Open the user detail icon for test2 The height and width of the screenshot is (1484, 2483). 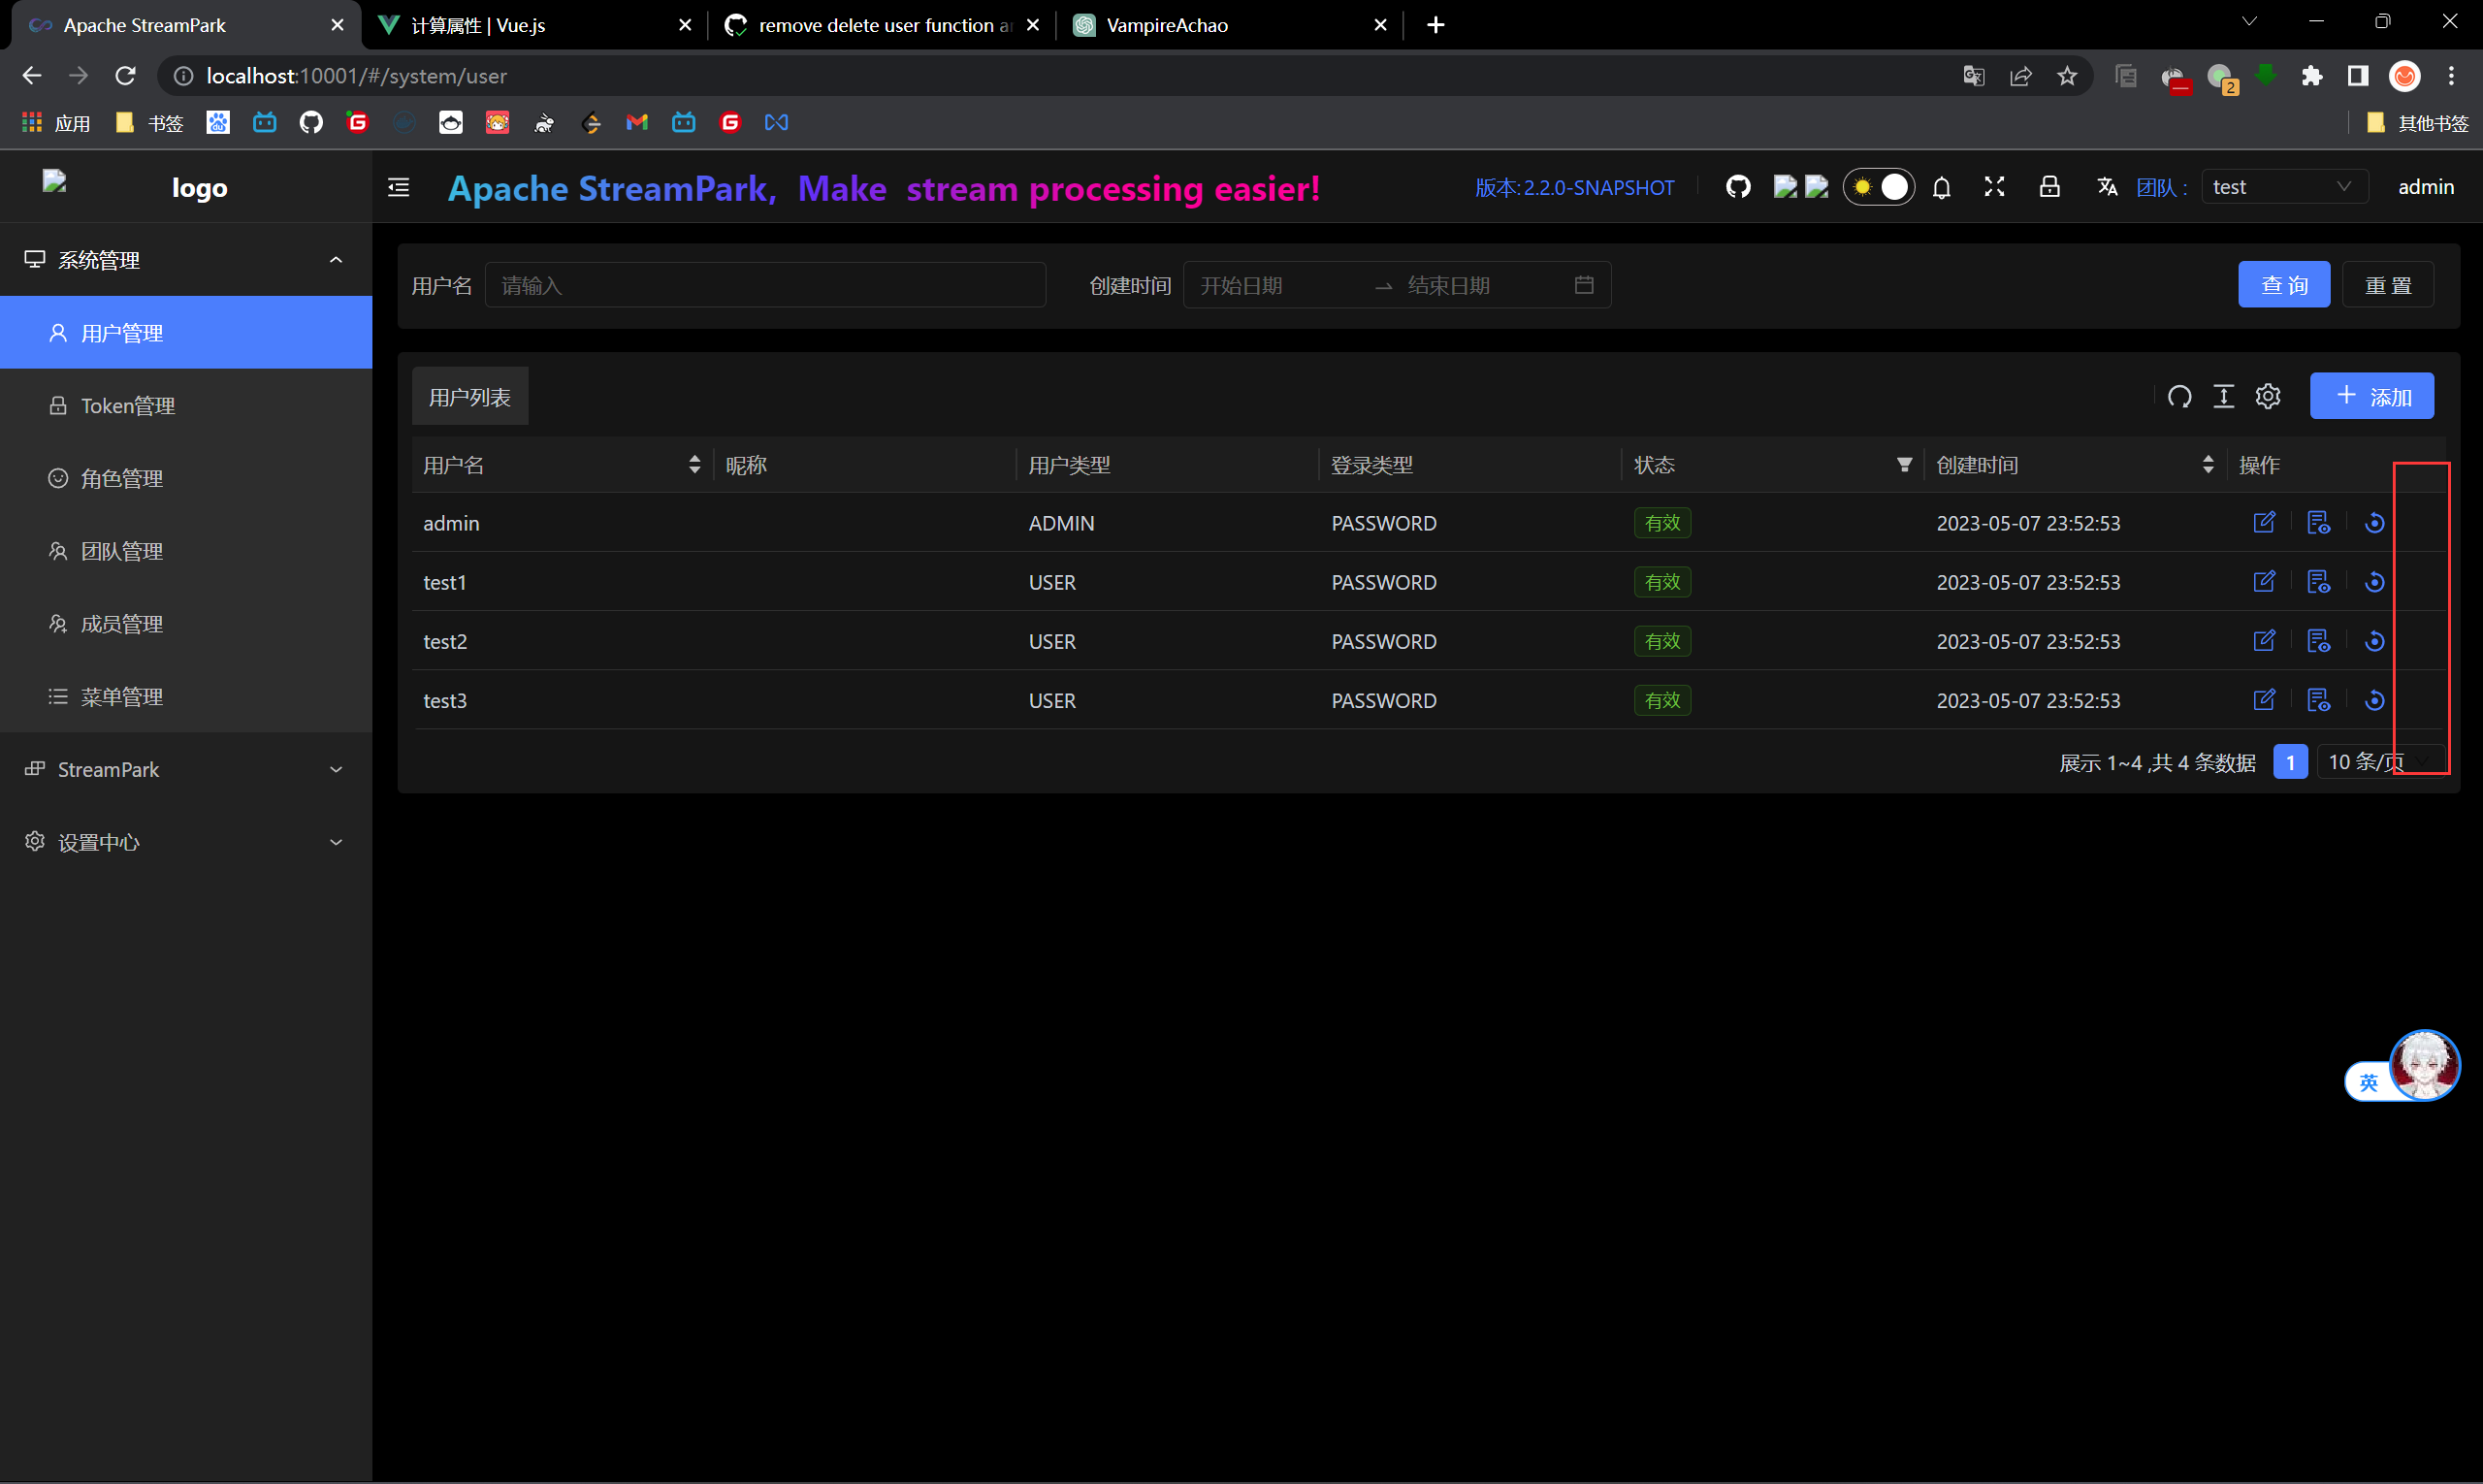click(2318, 641)
